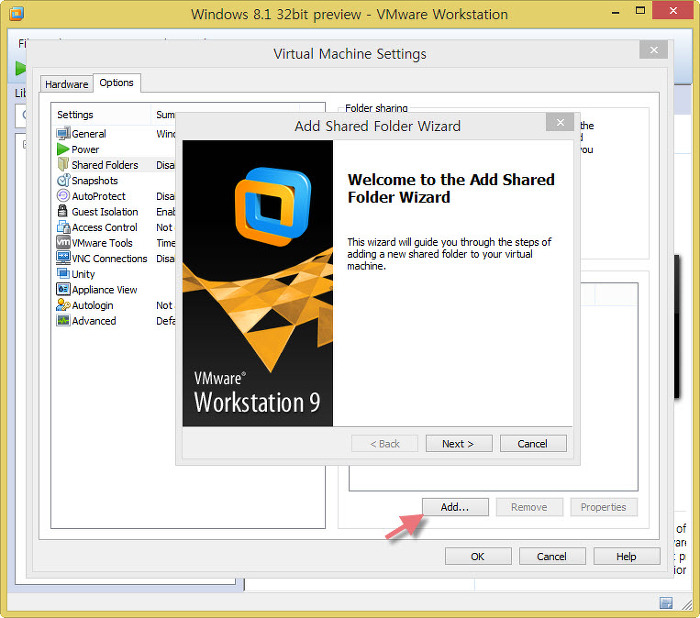The height and width of the screenshot is (618, 700).
Task: Click the AutoProtect icon
Action: point(63,197)
